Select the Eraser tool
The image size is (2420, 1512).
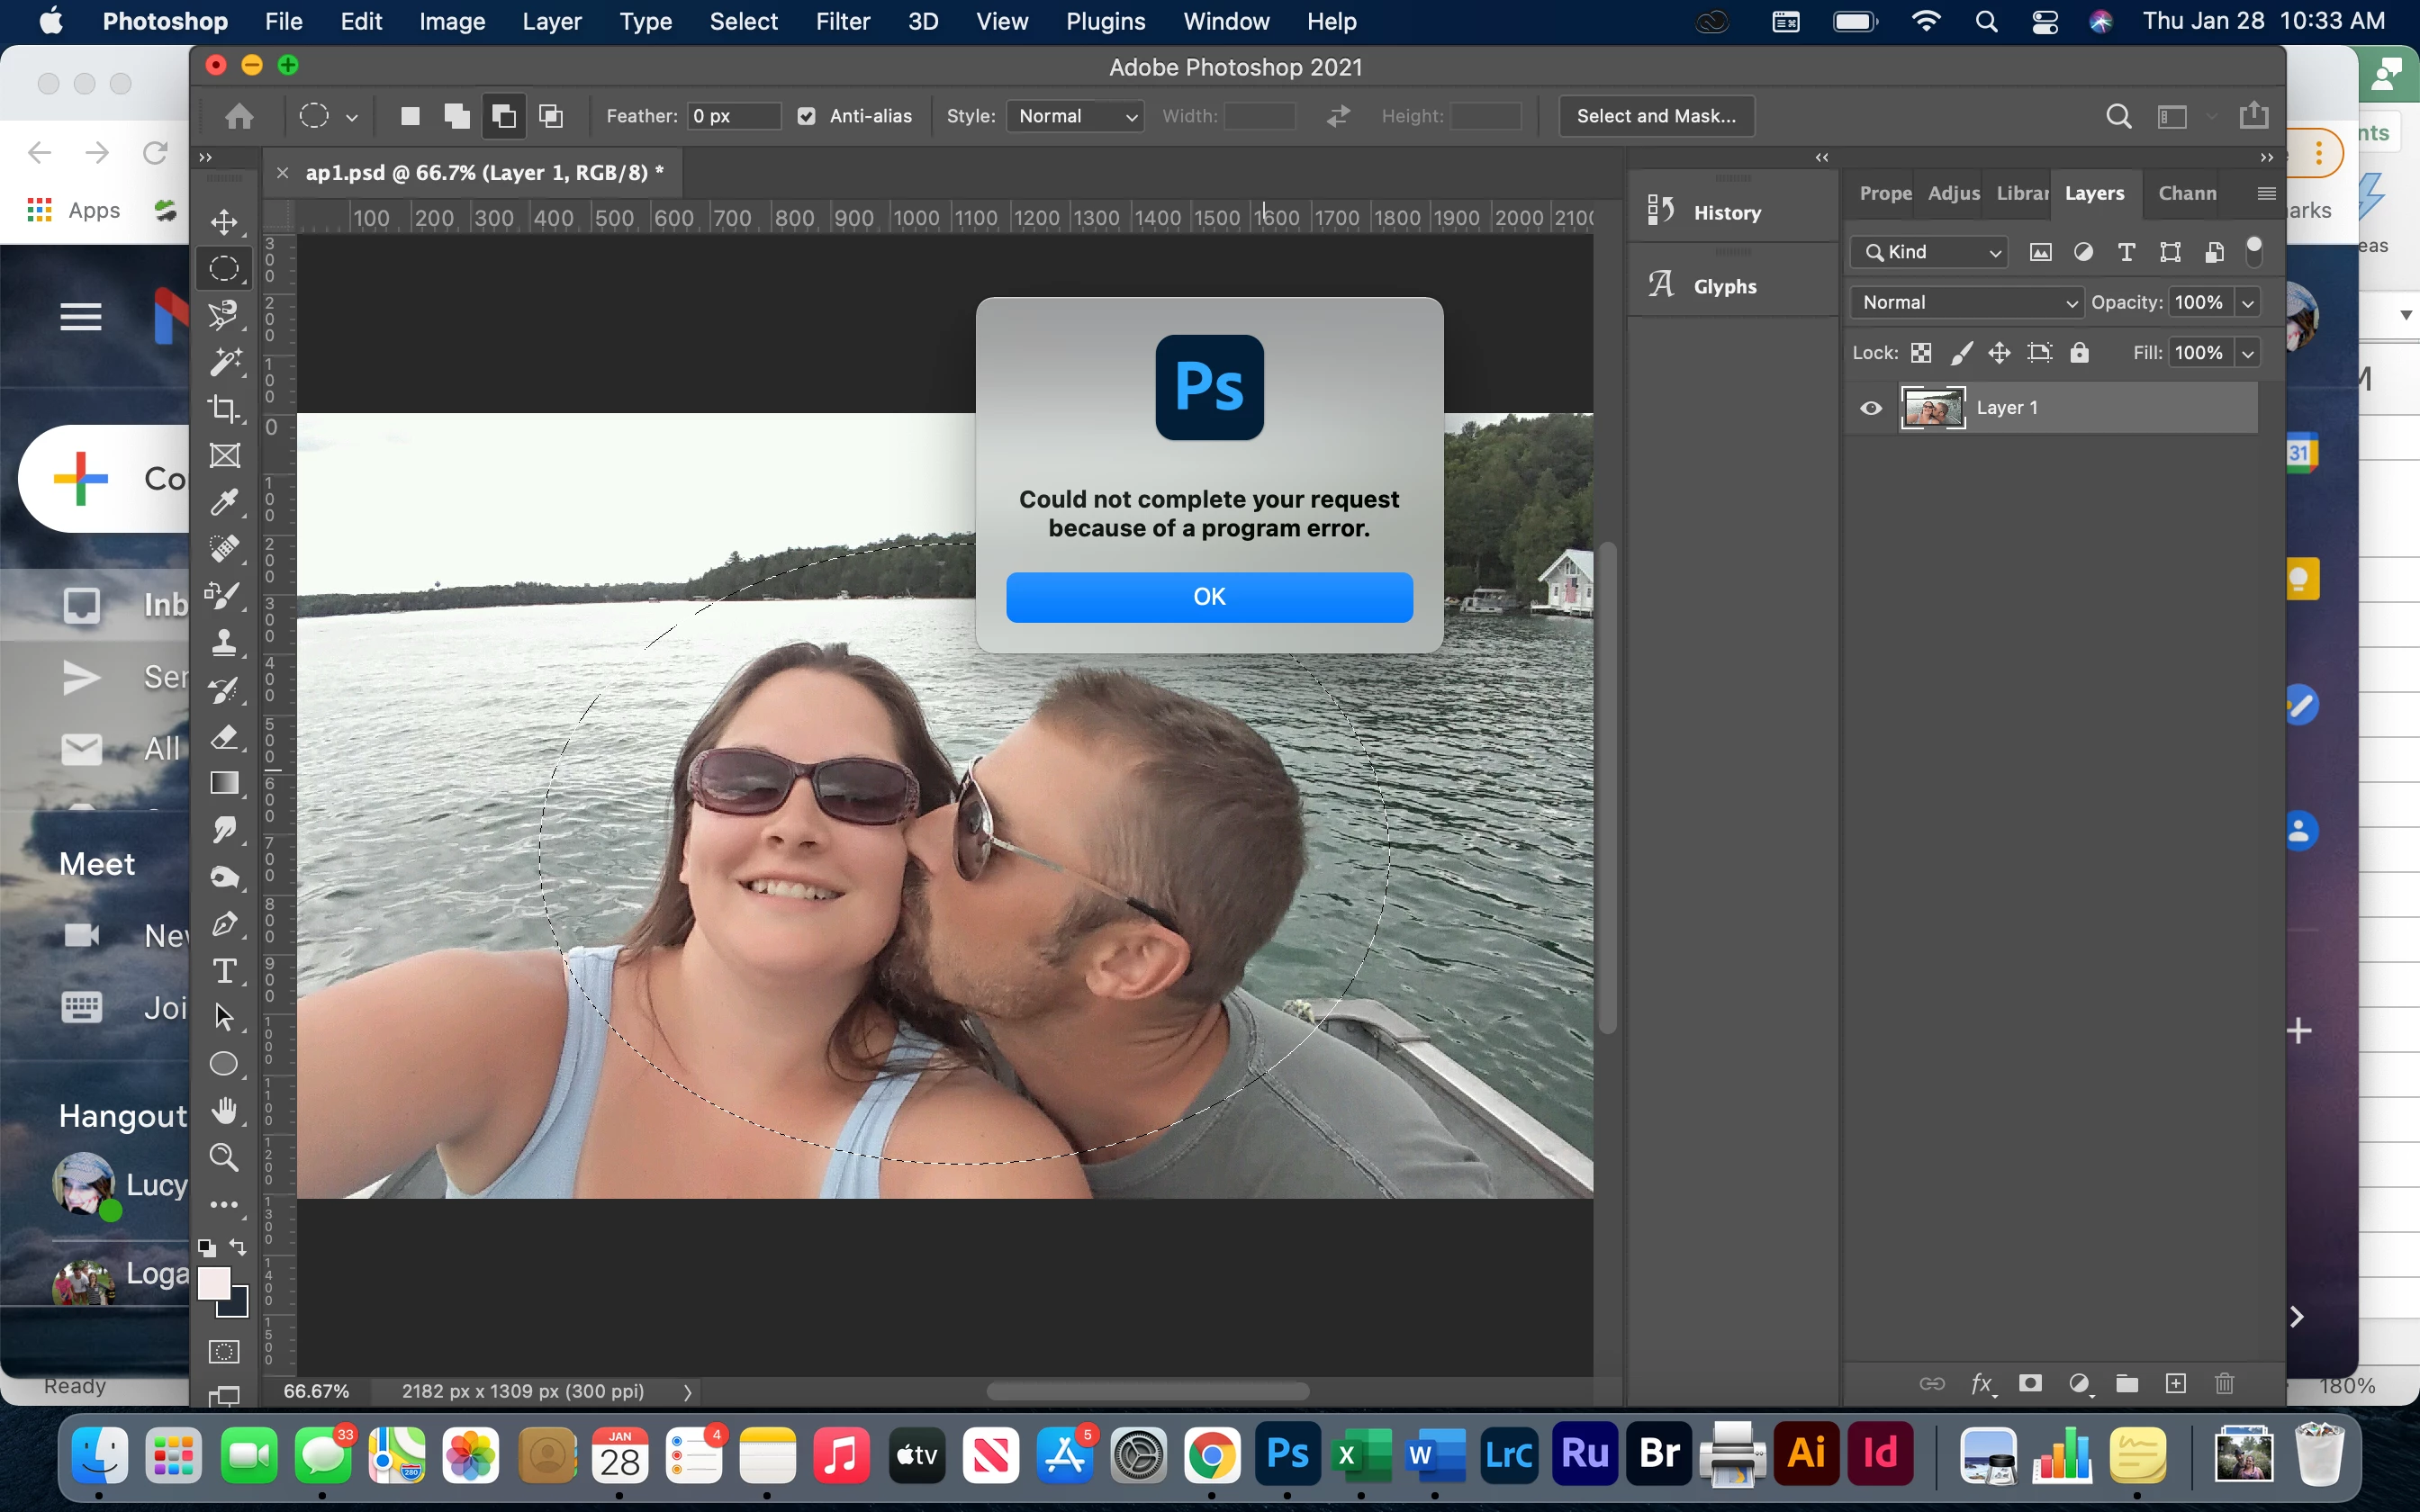pyautogui.click(x=224, y=737)
